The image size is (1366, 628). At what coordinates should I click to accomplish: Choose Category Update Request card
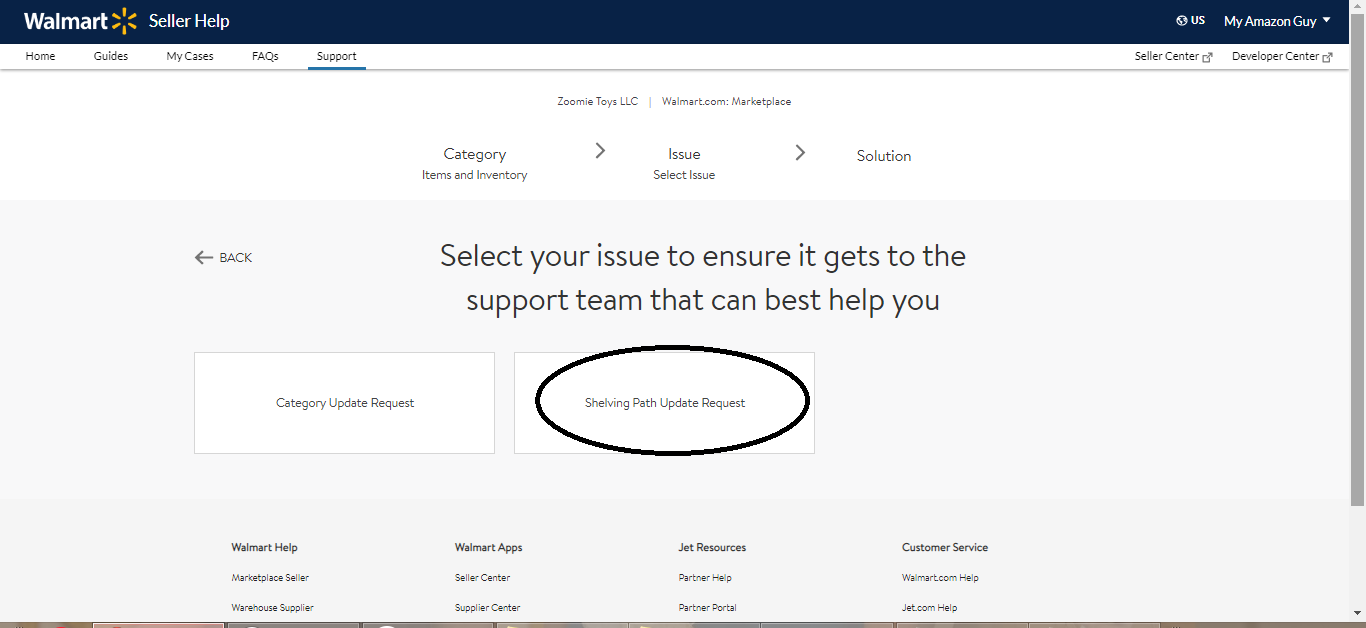click(x=344, y=403)
